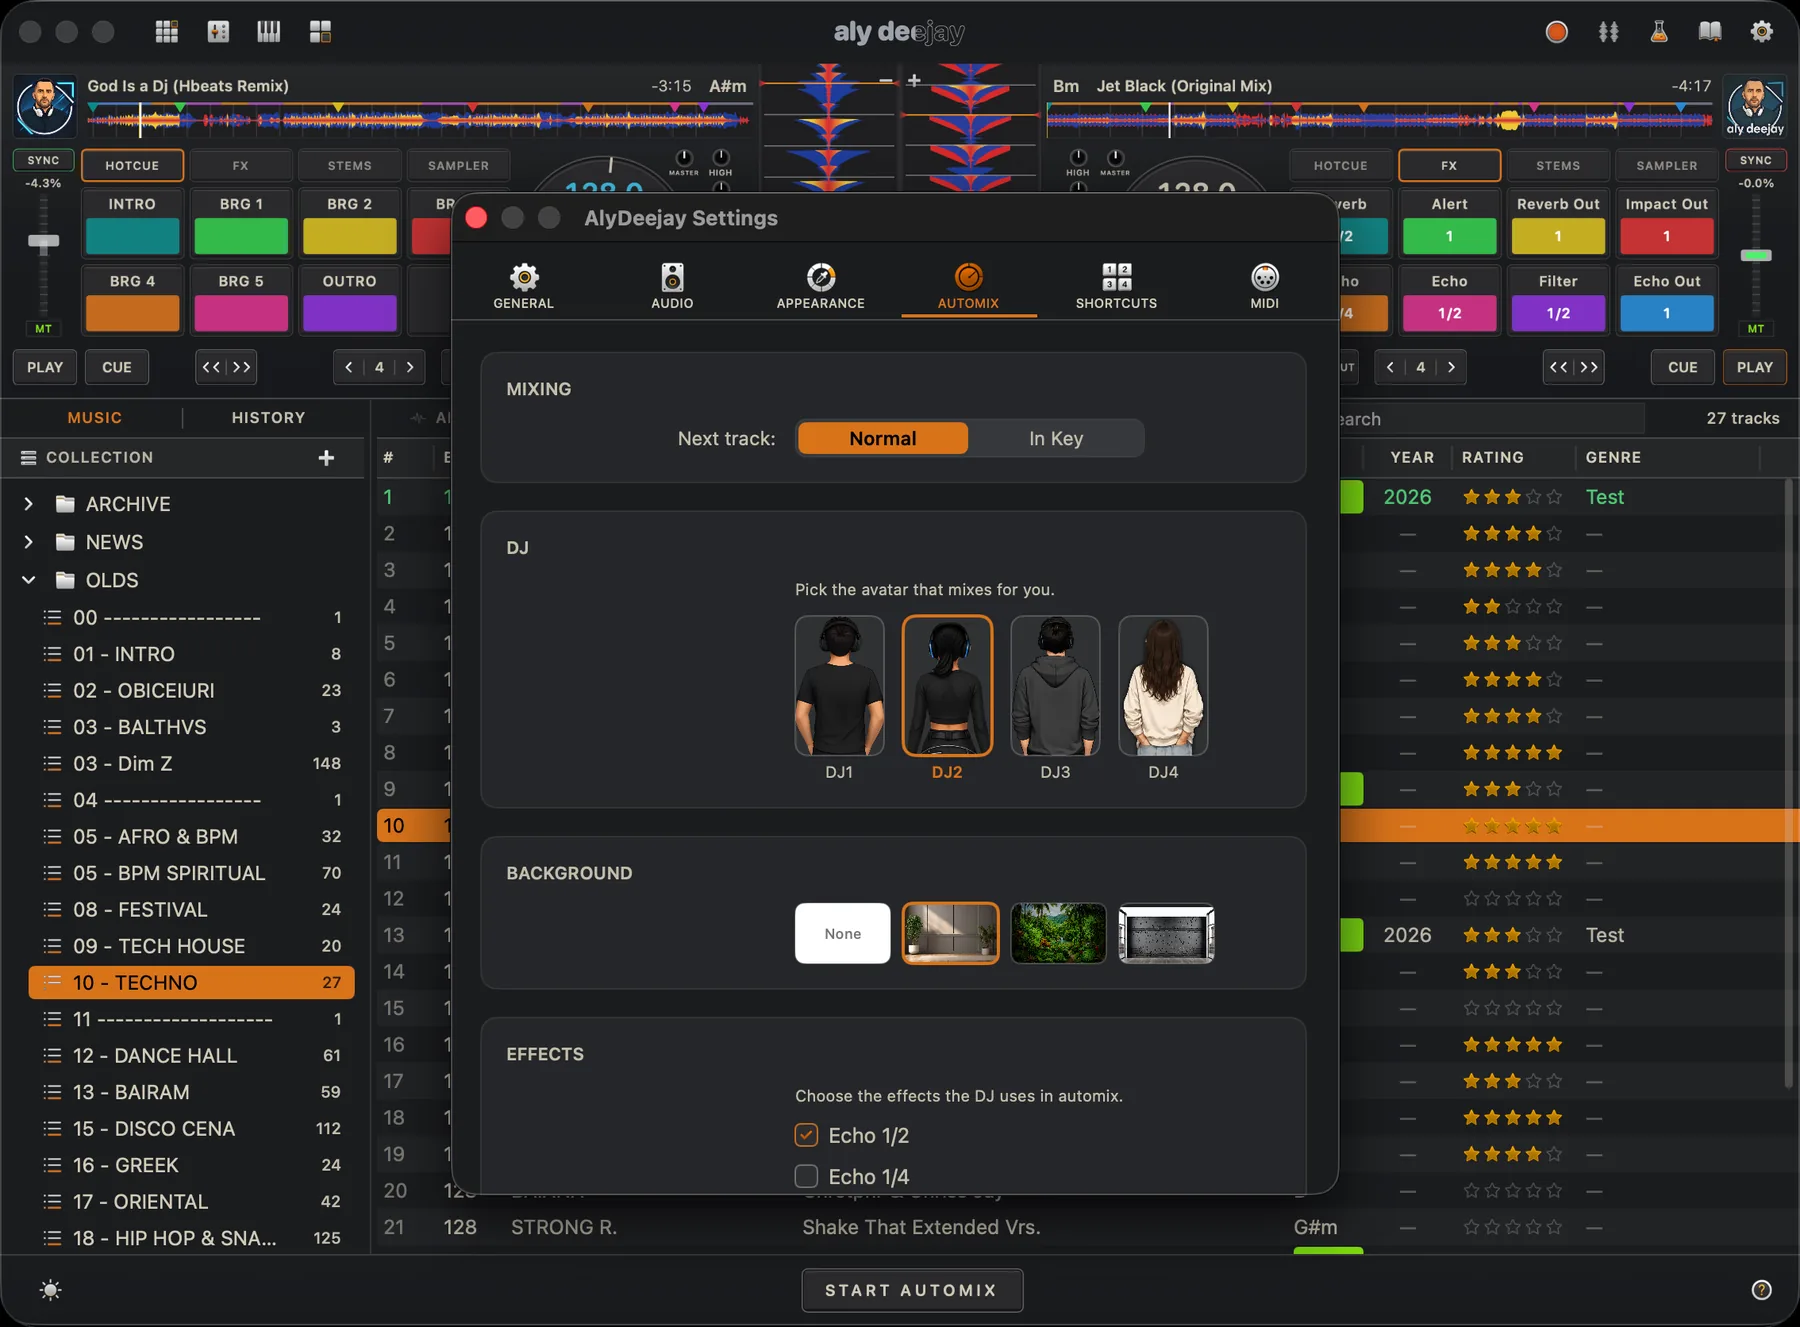Decrease left deck loop size arrow
The width and height of the screenshot is (1800, 1327).
click(348, 367)
